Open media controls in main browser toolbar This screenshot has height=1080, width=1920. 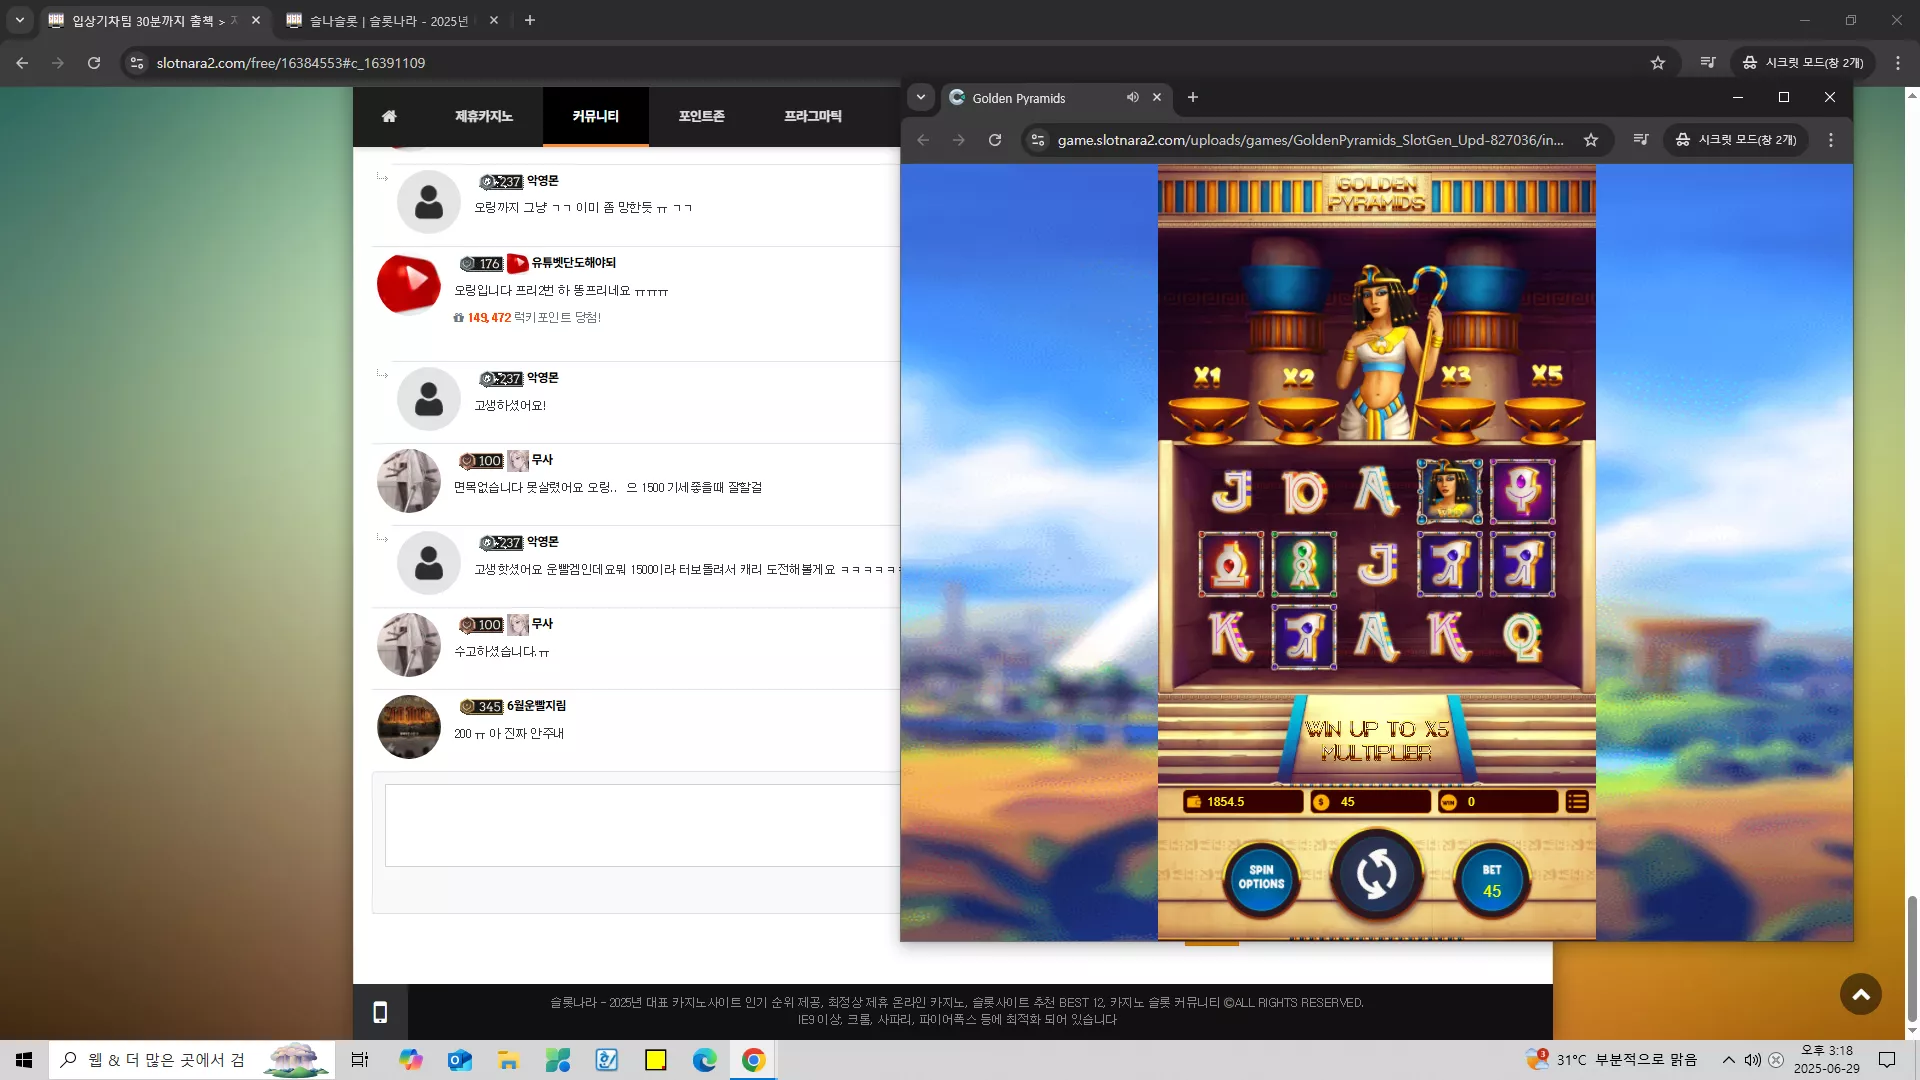pos(1708,62)
